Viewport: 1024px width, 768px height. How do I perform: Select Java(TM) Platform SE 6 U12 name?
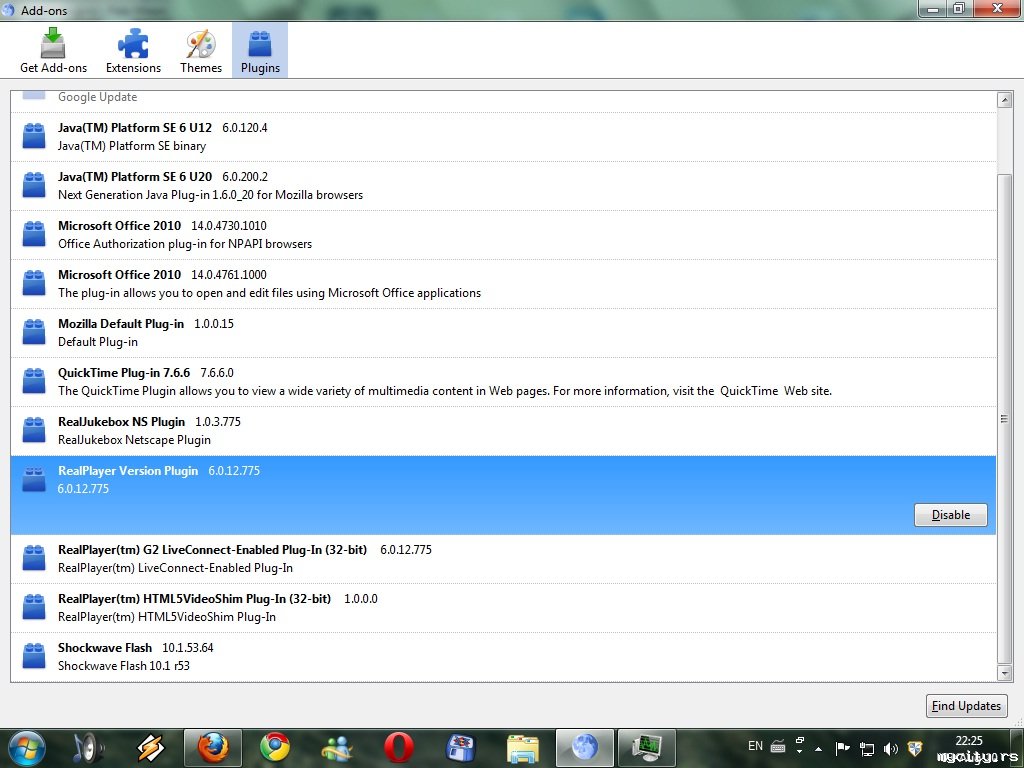(135, 127)
